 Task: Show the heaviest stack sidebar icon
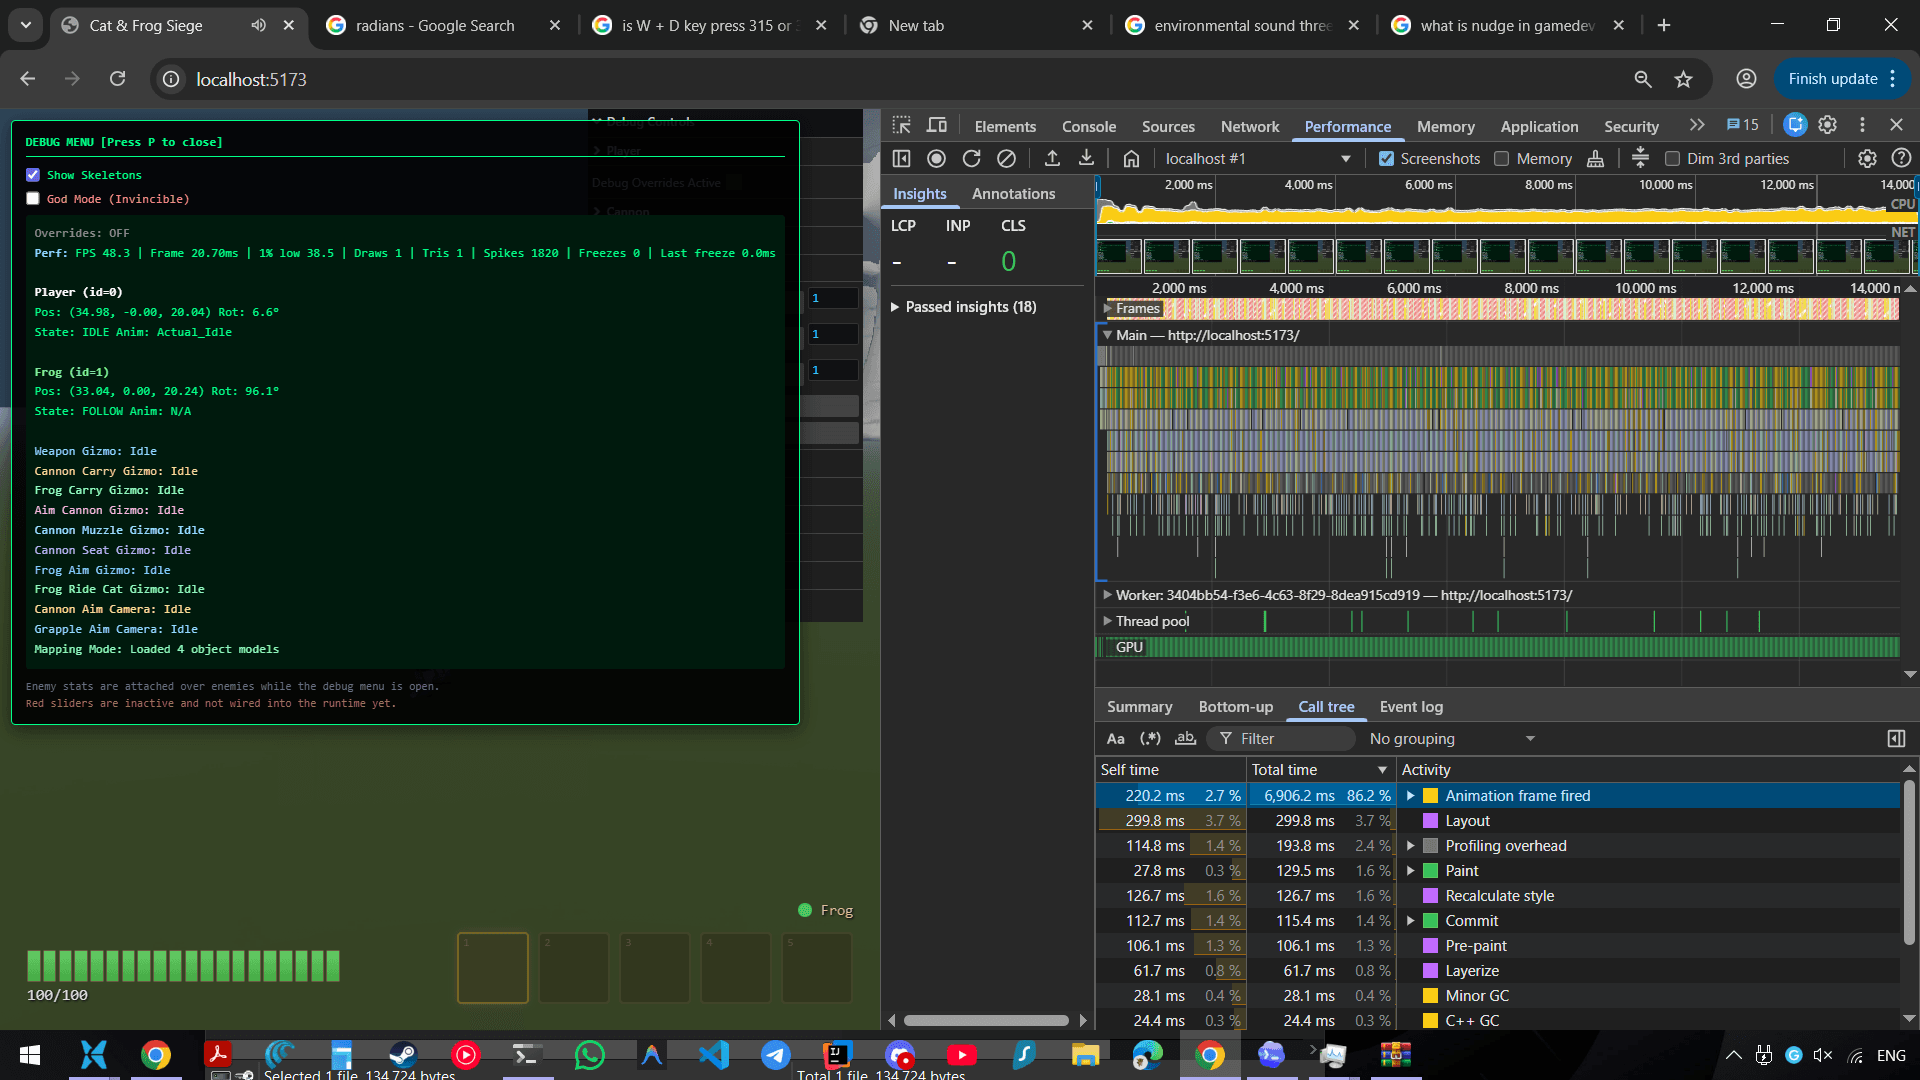point(1896,738)
